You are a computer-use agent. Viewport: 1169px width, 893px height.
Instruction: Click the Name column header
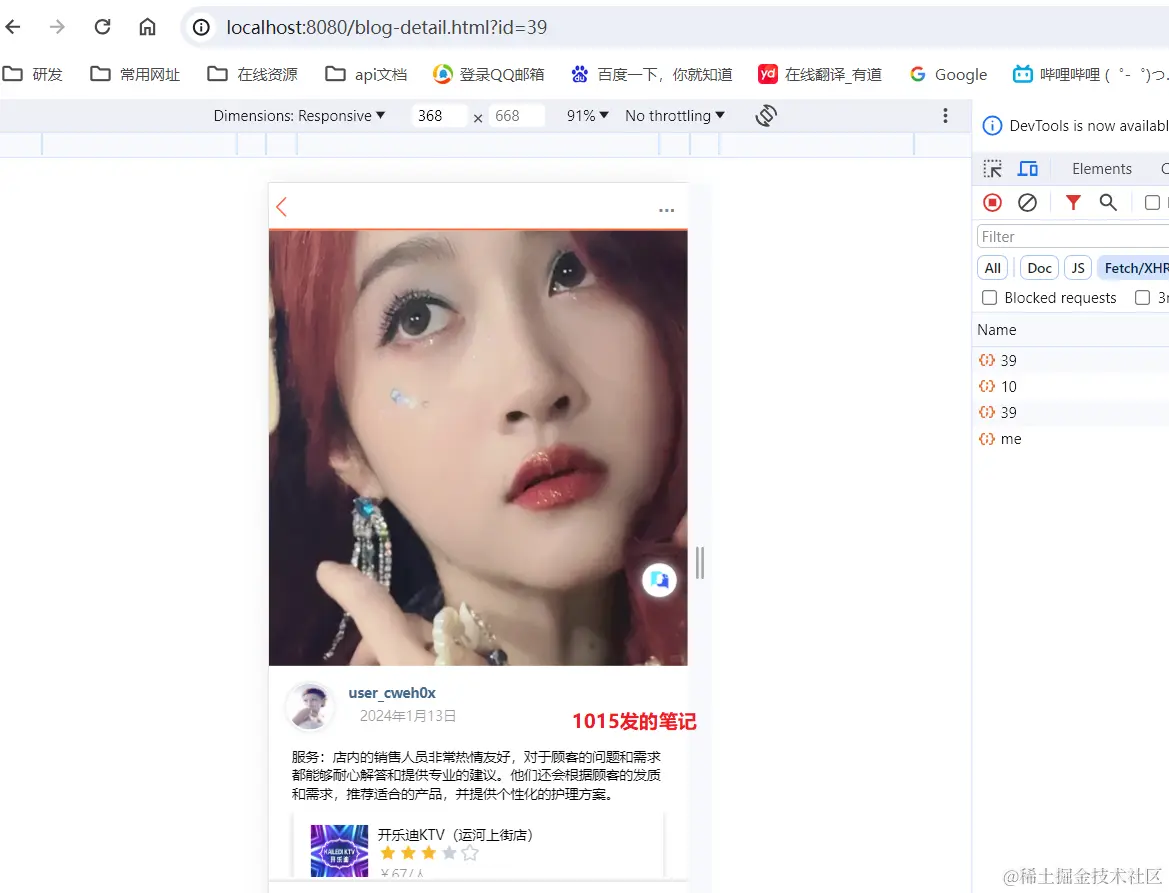[997, 329]
